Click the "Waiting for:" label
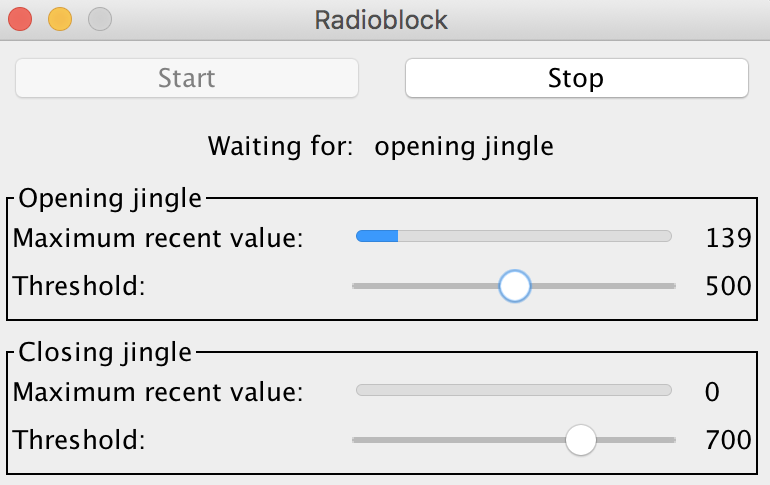The image size is (770, 485). (280, 147)
